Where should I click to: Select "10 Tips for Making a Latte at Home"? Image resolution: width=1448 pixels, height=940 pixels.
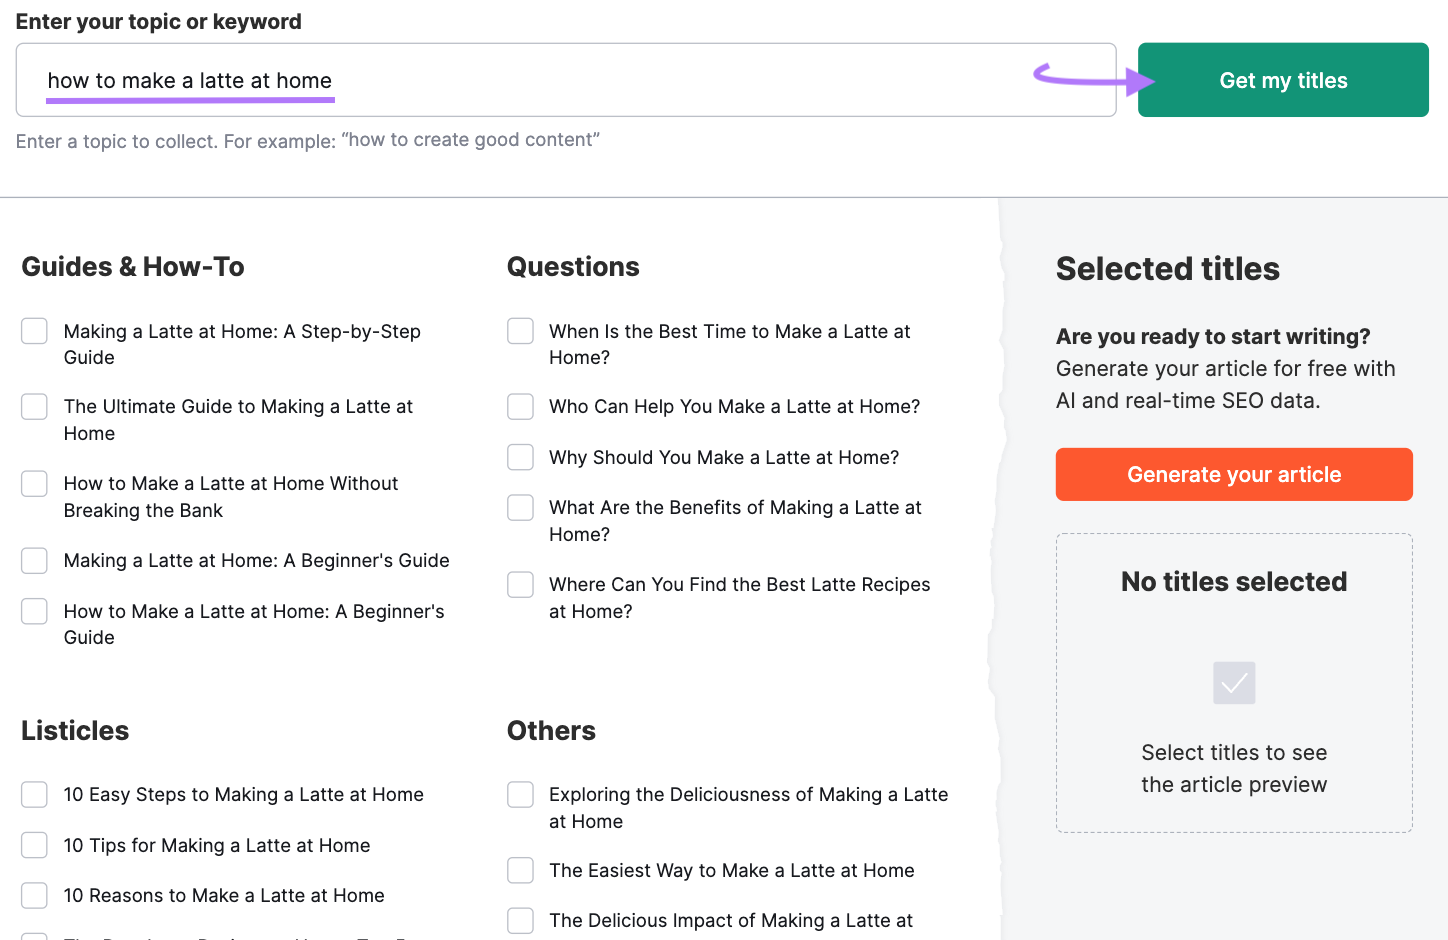pos(33,844)
